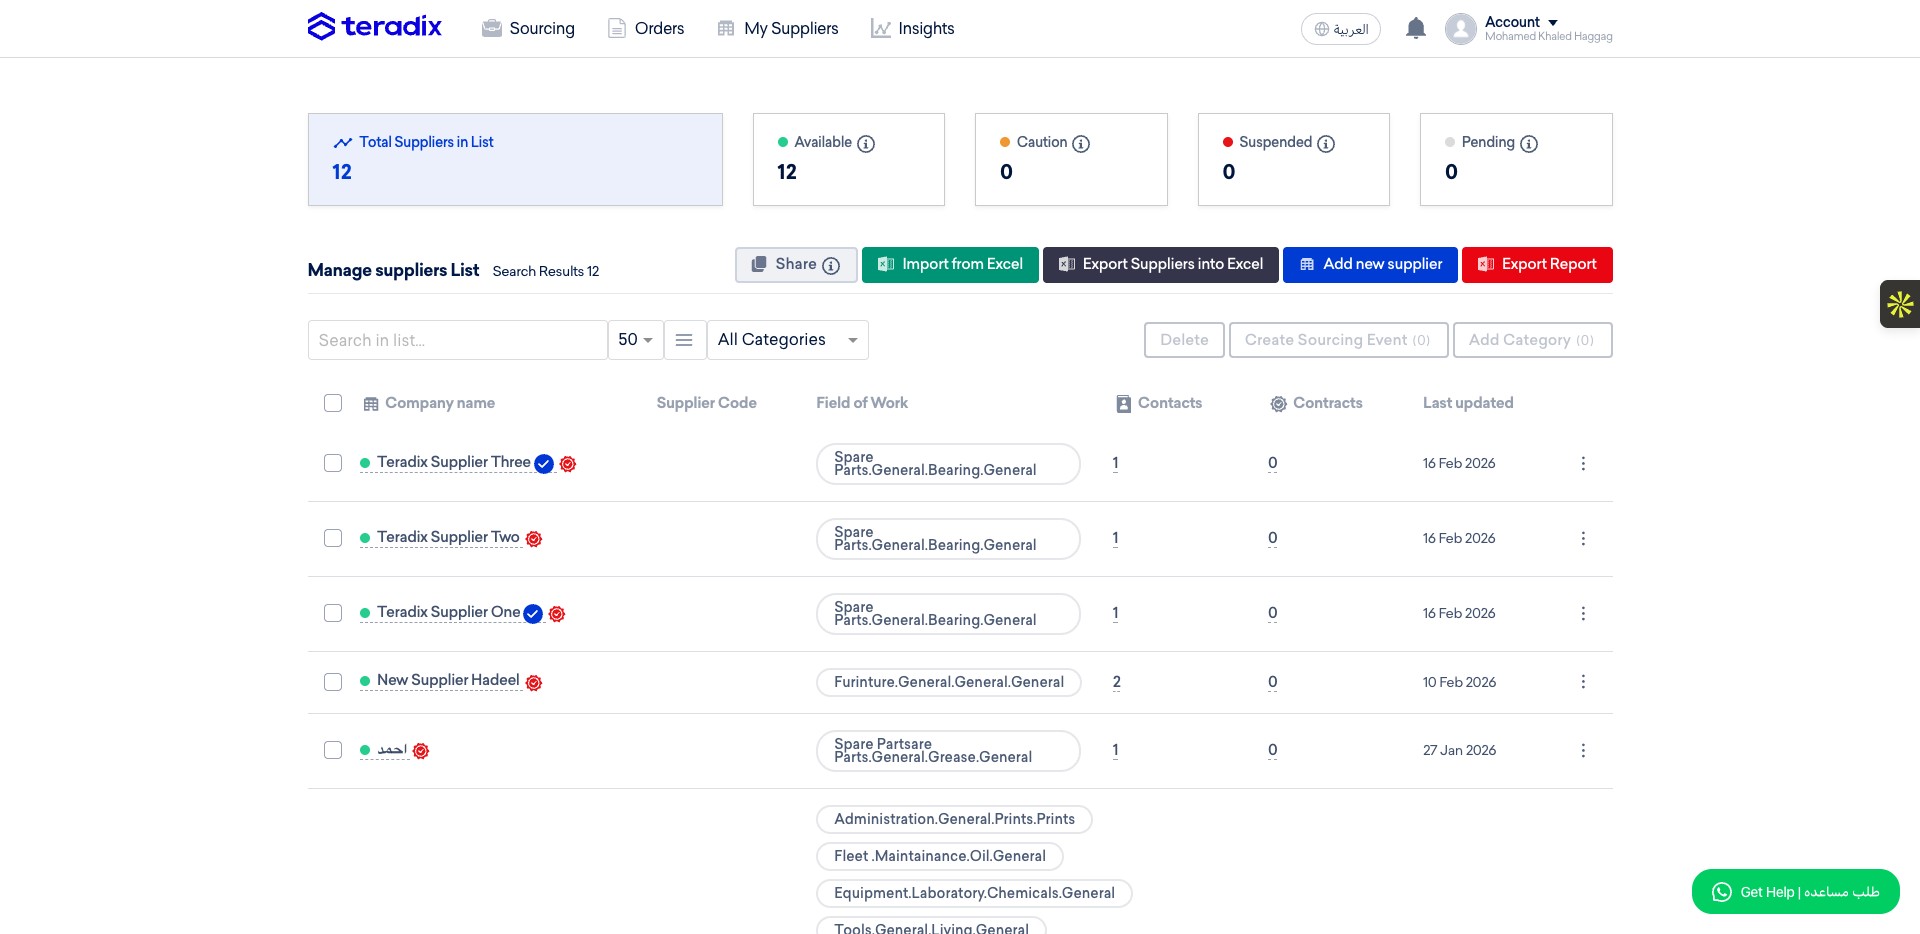Open the Orders menu
1920x934 pixels.
646,28
